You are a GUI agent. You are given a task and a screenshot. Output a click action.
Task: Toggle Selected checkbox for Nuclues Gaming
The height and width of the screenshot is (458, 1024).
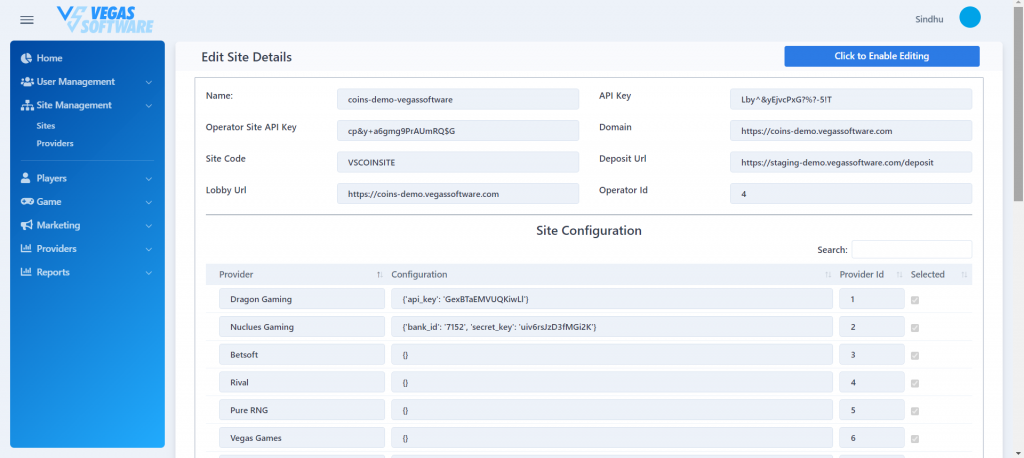coord(915,328)
